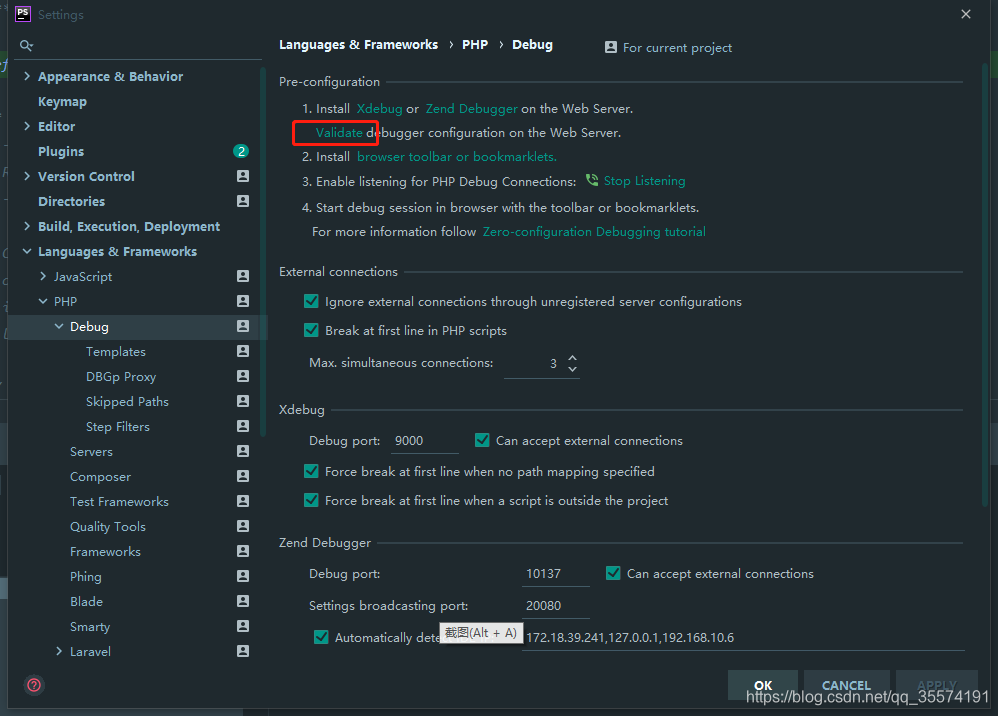The image size is (998, 716).
Task: Collapse Languages & Frameworks section
Action: click(x=27, y=251)
